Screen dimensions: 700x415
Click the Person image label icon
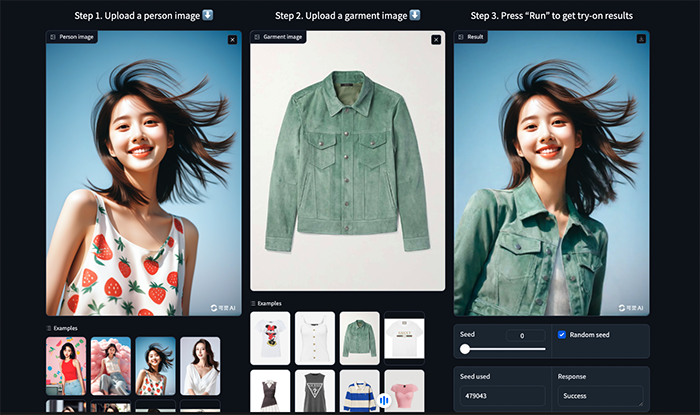(x=54, y=37)
